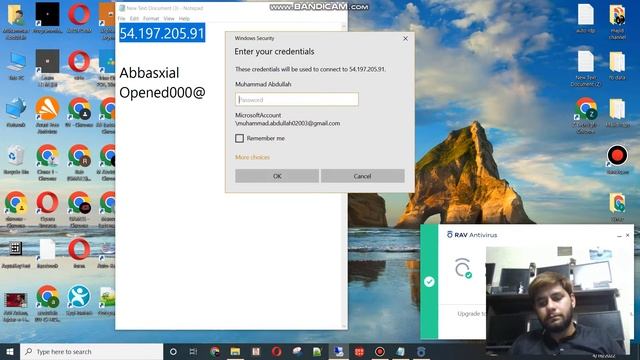Open the red grid app on taskbar

pos(359,351)
